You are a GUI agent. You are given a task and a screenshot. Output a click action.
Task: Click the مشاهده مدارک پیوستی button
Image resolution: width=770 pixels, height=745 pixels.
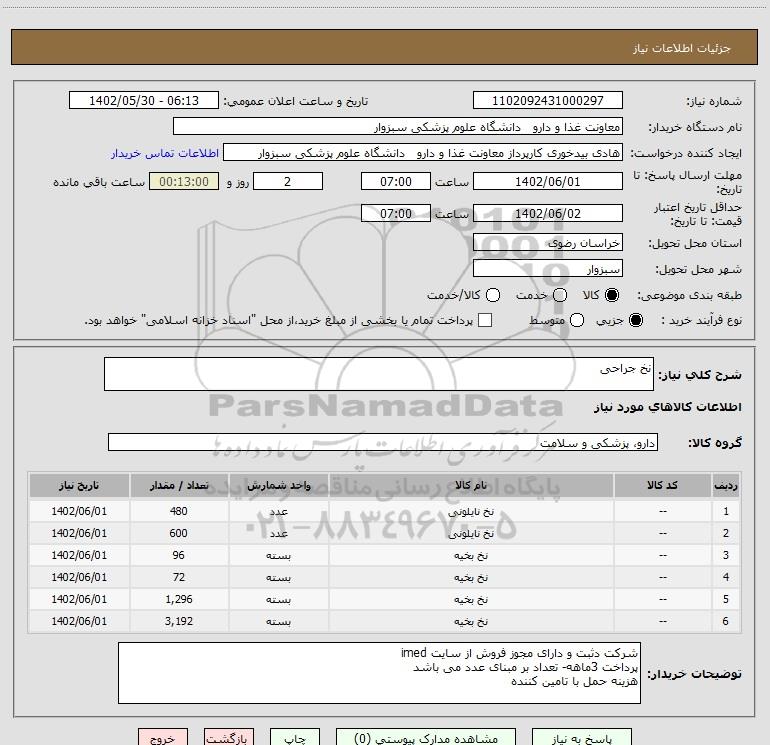coord(426,738)
